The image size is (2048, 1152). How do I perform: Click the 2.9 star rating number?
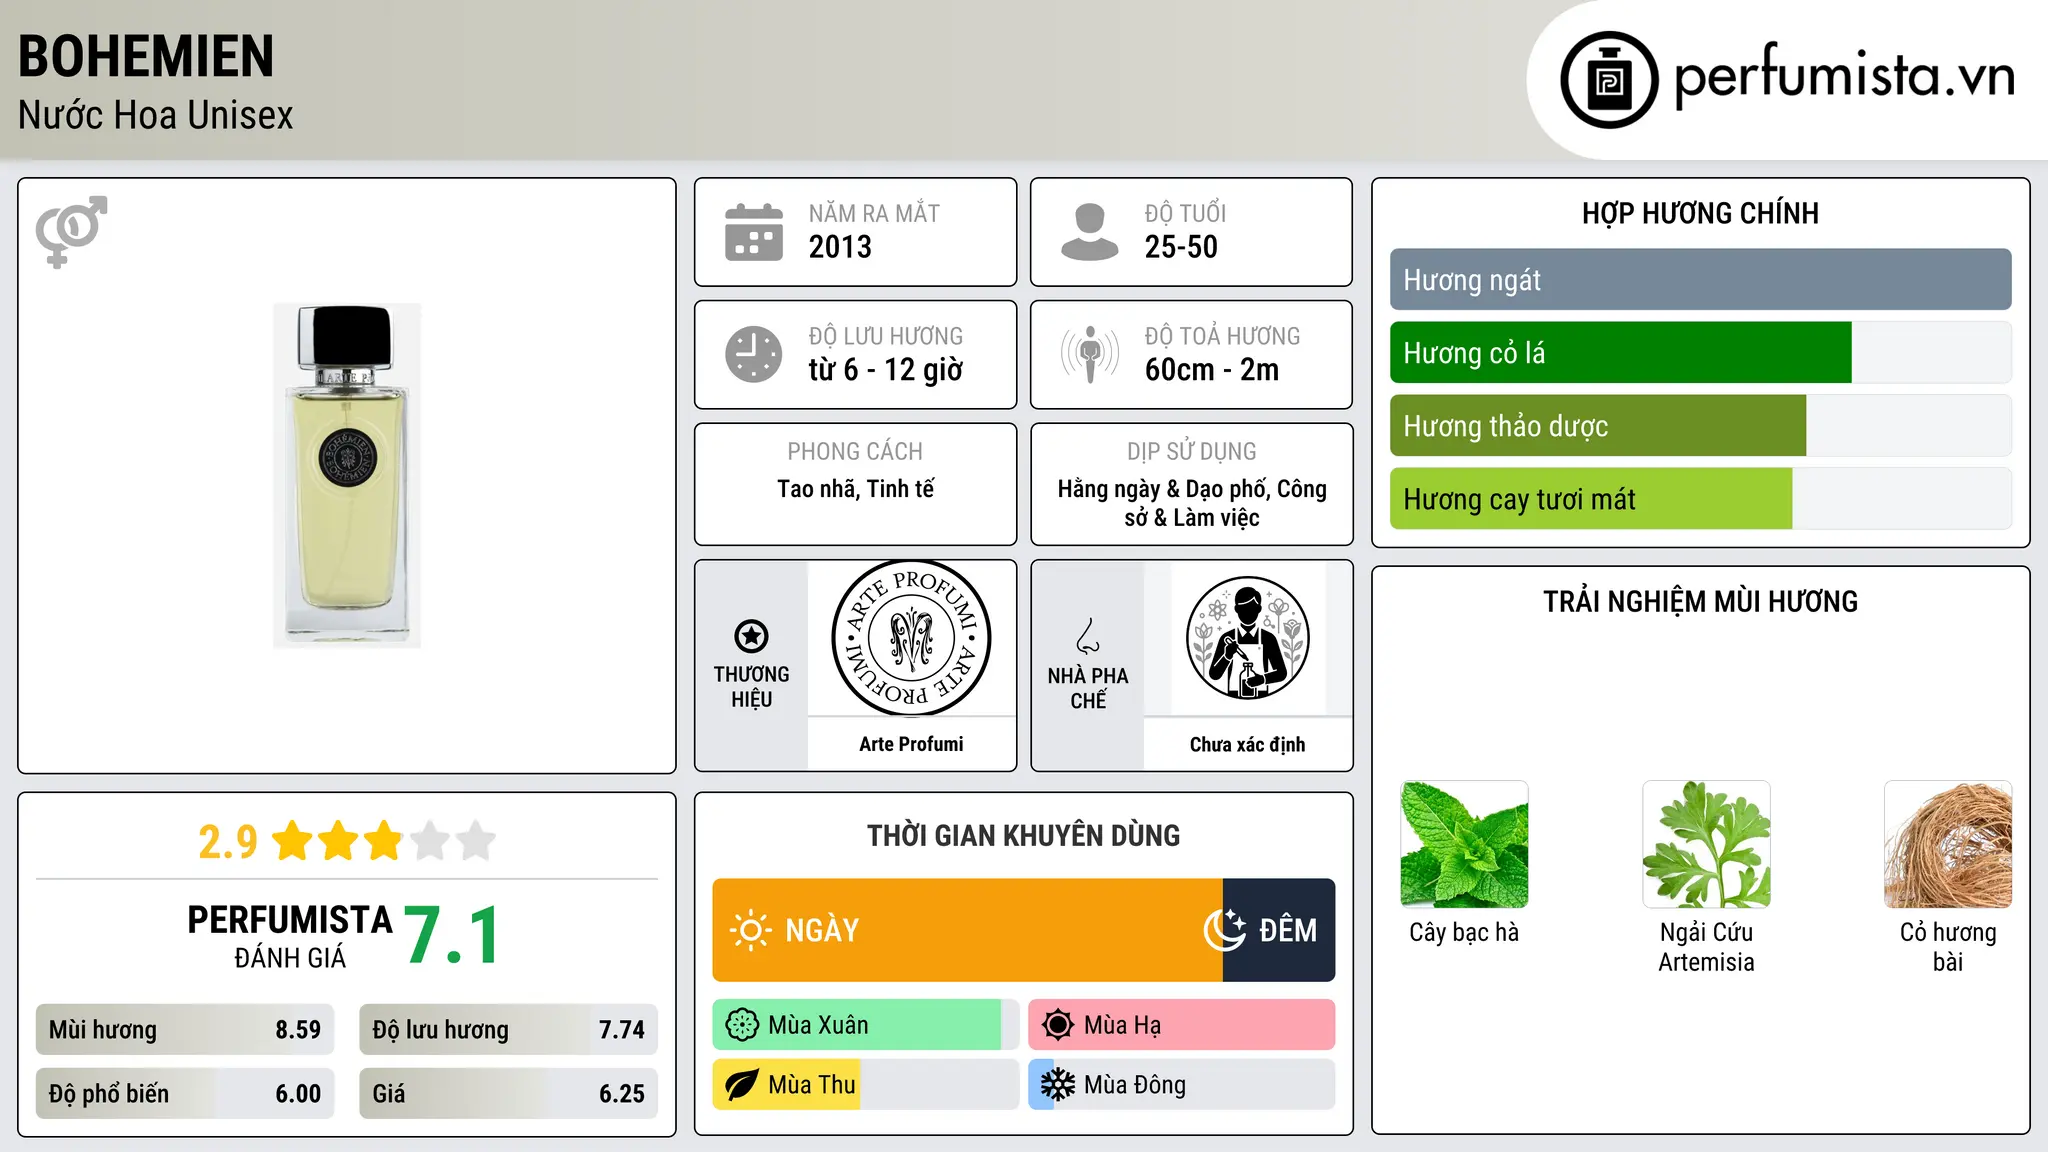click(228, 842)
